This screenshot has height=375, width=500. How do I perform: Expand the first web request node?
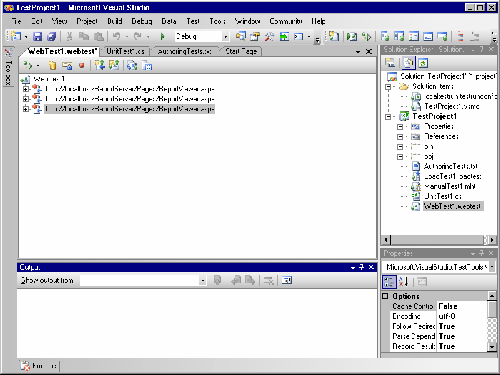click(x=26, y=89)
